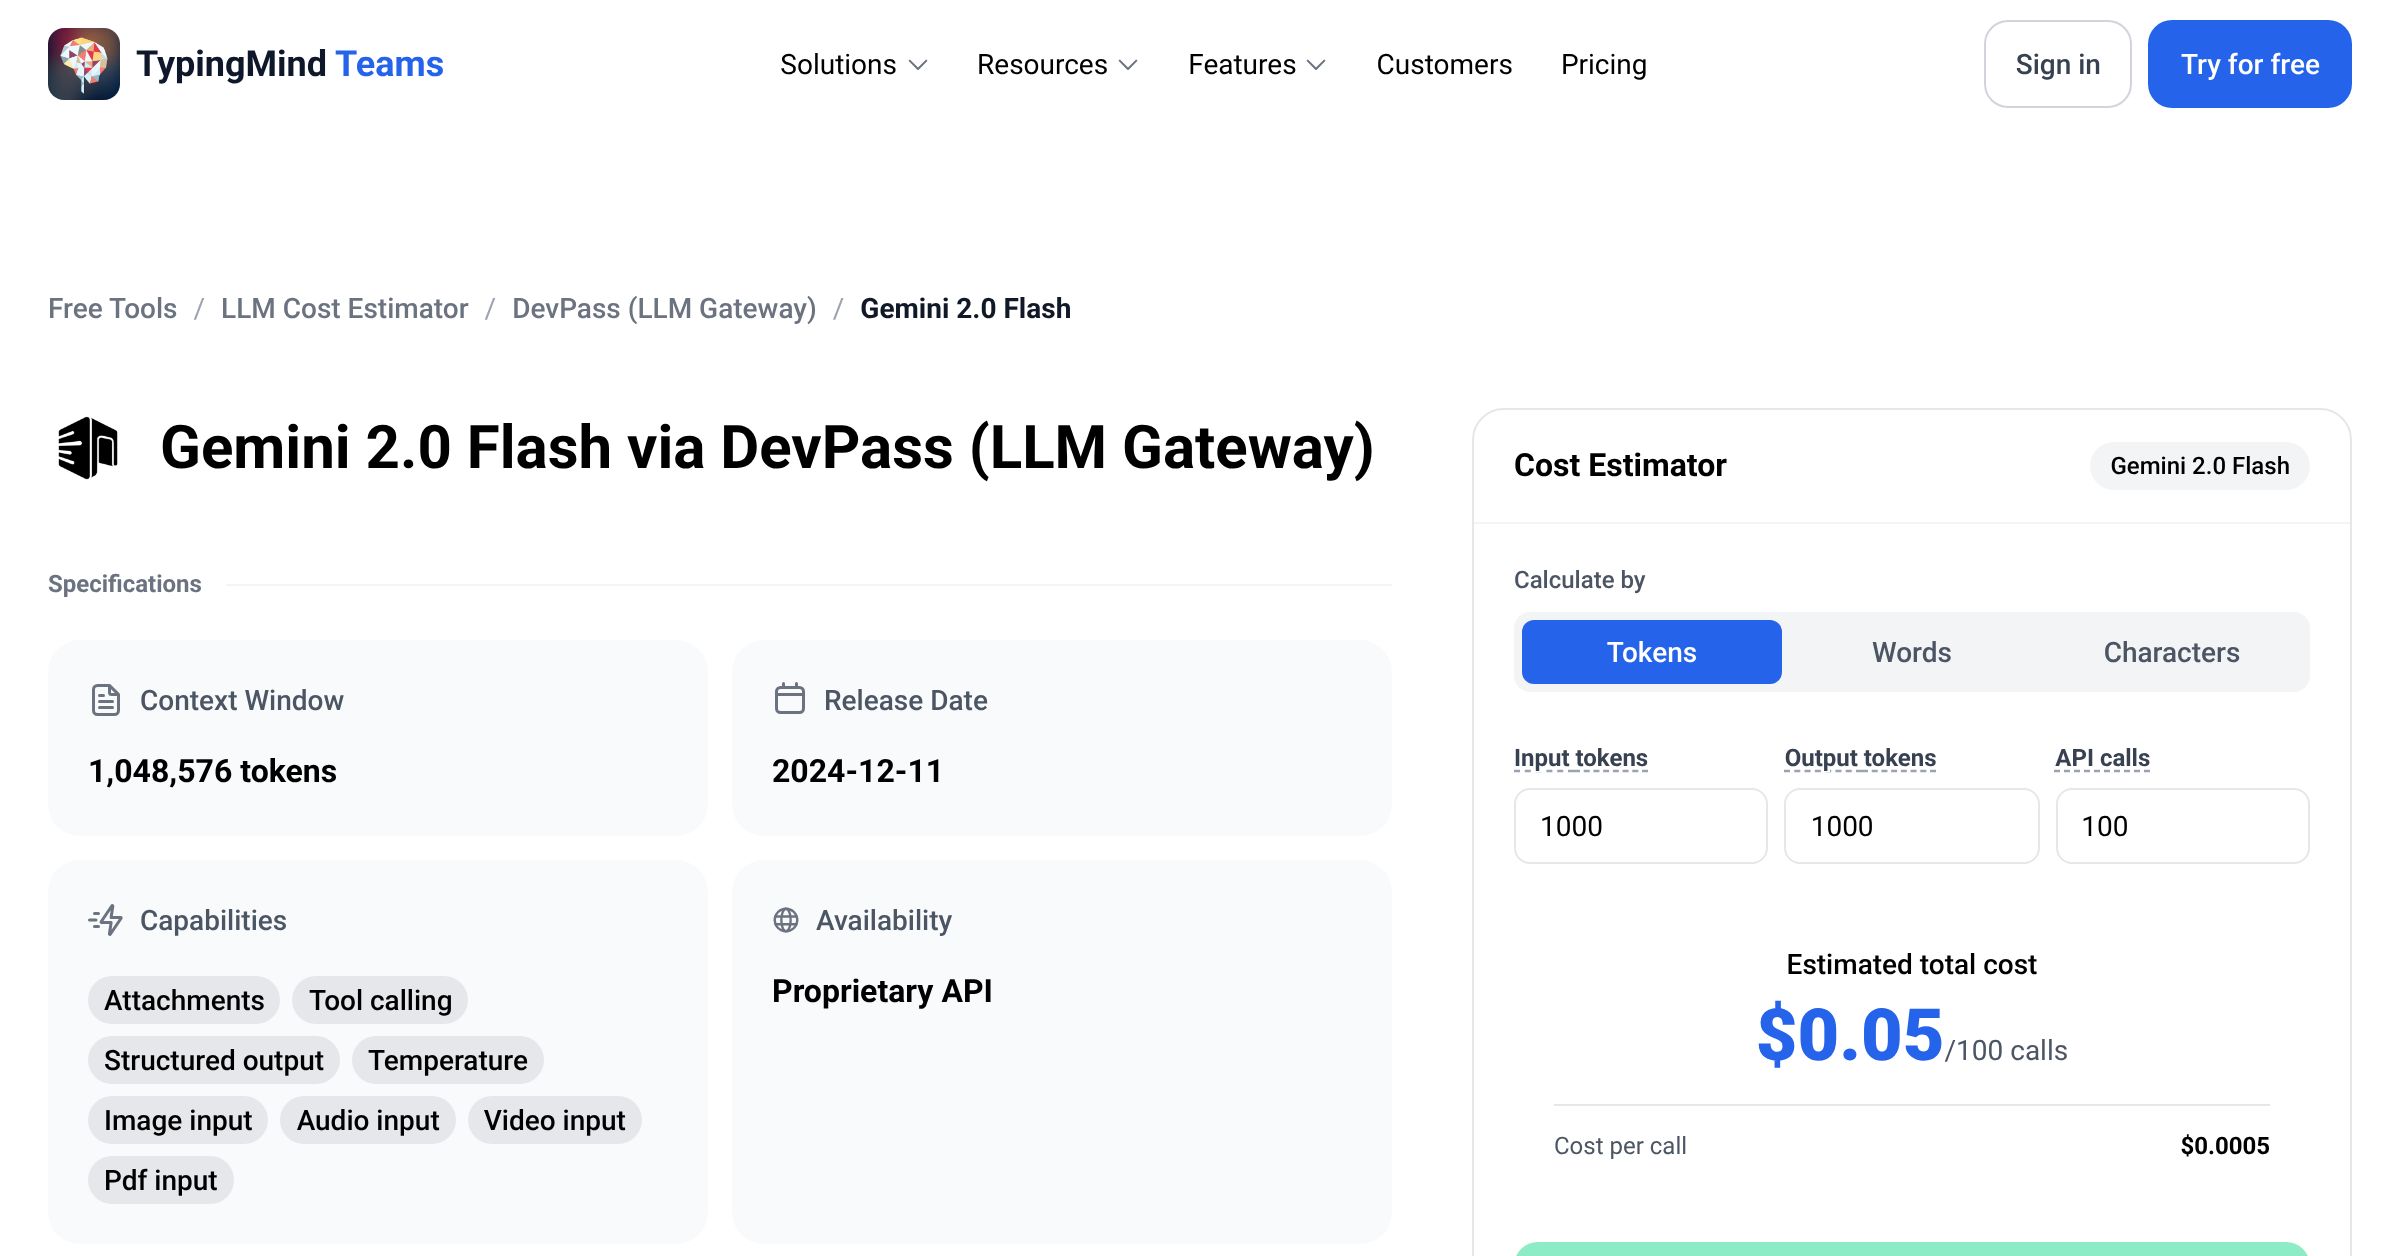Switch calculation to Characters

[x=2172, y=652]
